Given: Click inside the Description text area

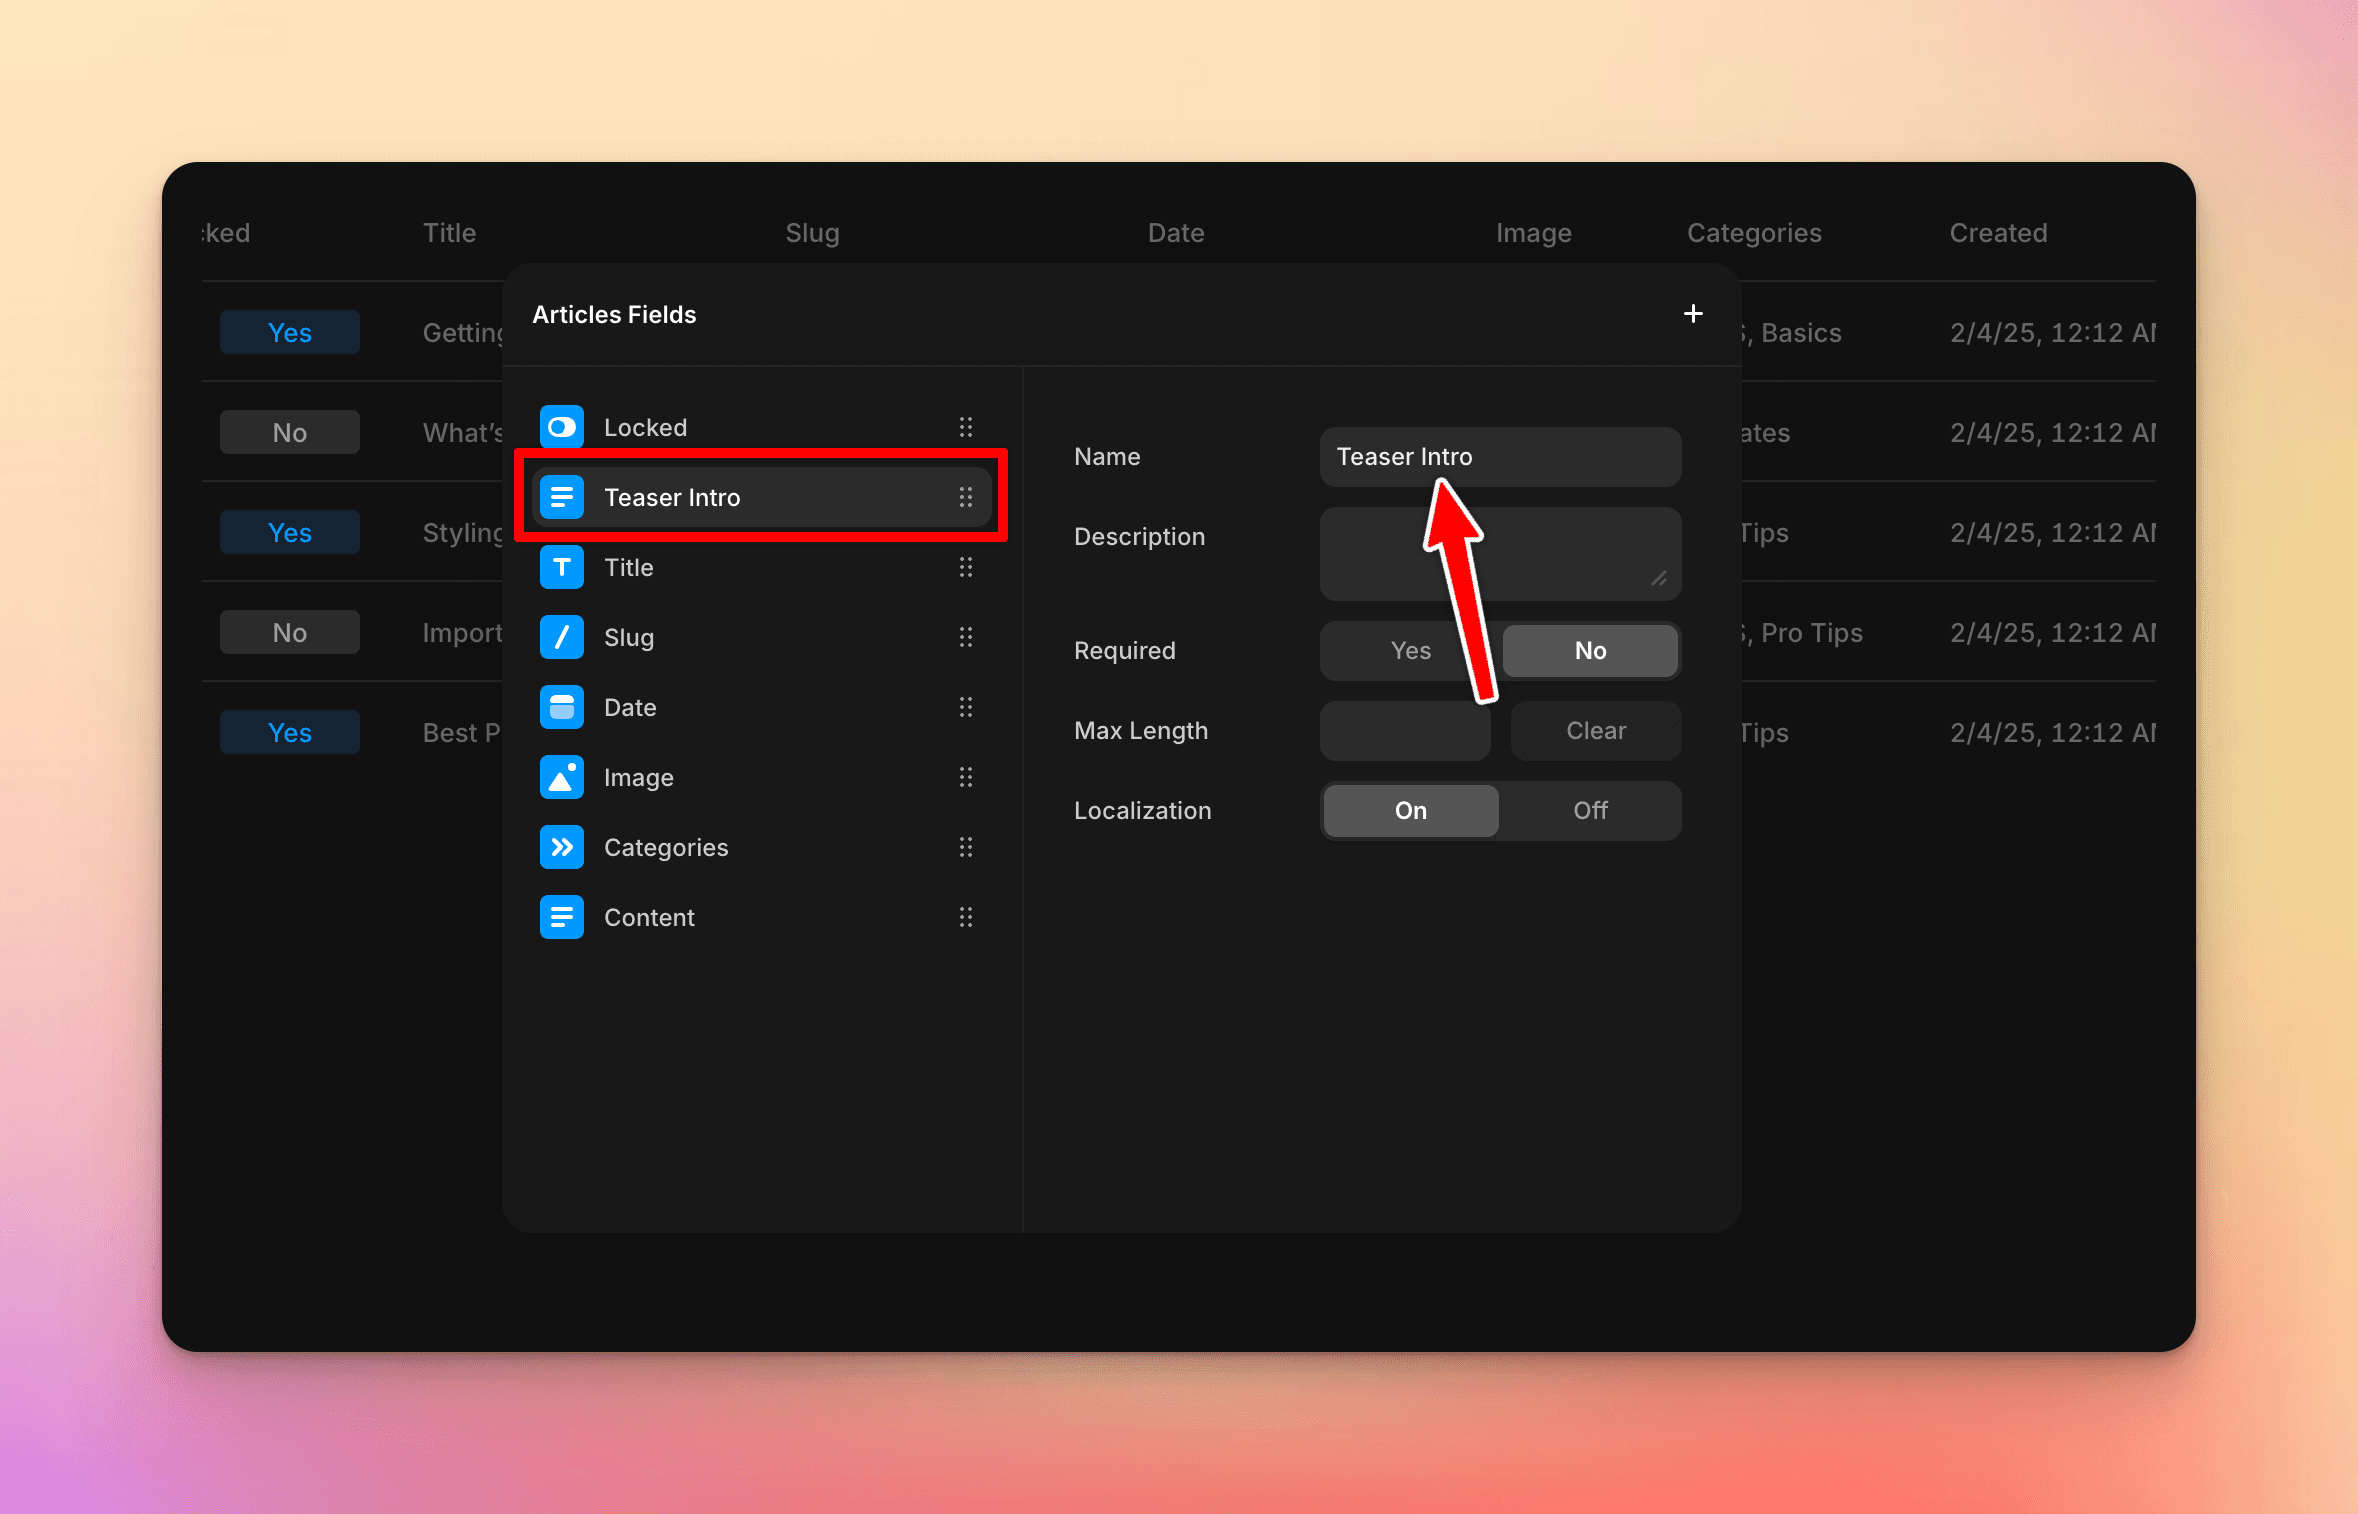Looking at the screenshot, I should pyautogui.click(x=1499, y=553).
